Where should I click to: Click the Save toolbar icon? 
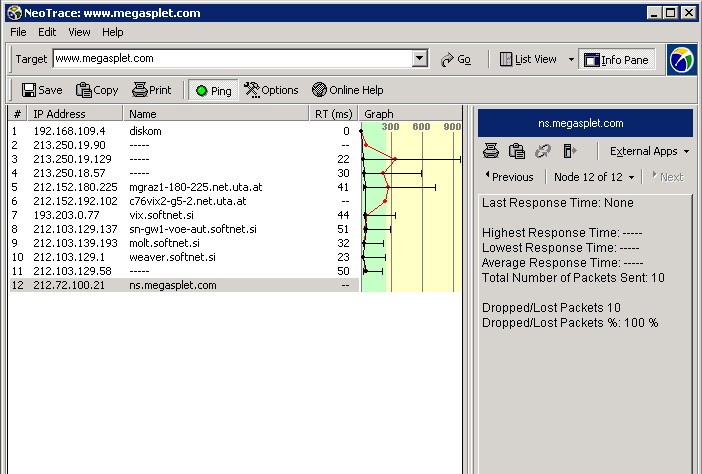[x=42, y=90]
